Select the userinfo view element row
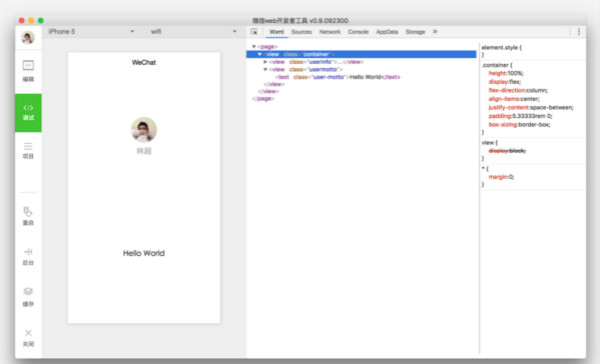The width and height of the screenshot is (600, 364). coord(316,62)
